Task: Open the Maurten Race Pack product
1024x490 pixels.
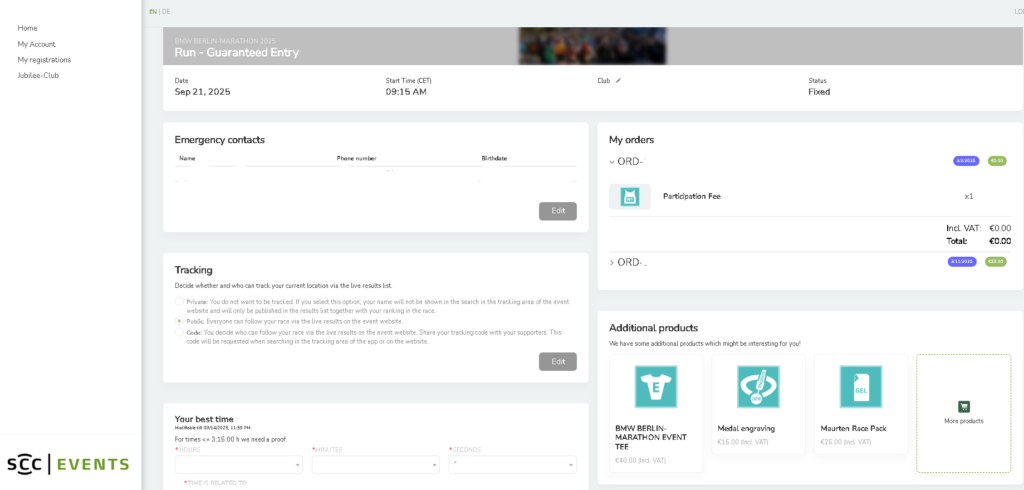Action: pyautogui.click(x=861, y=404)
